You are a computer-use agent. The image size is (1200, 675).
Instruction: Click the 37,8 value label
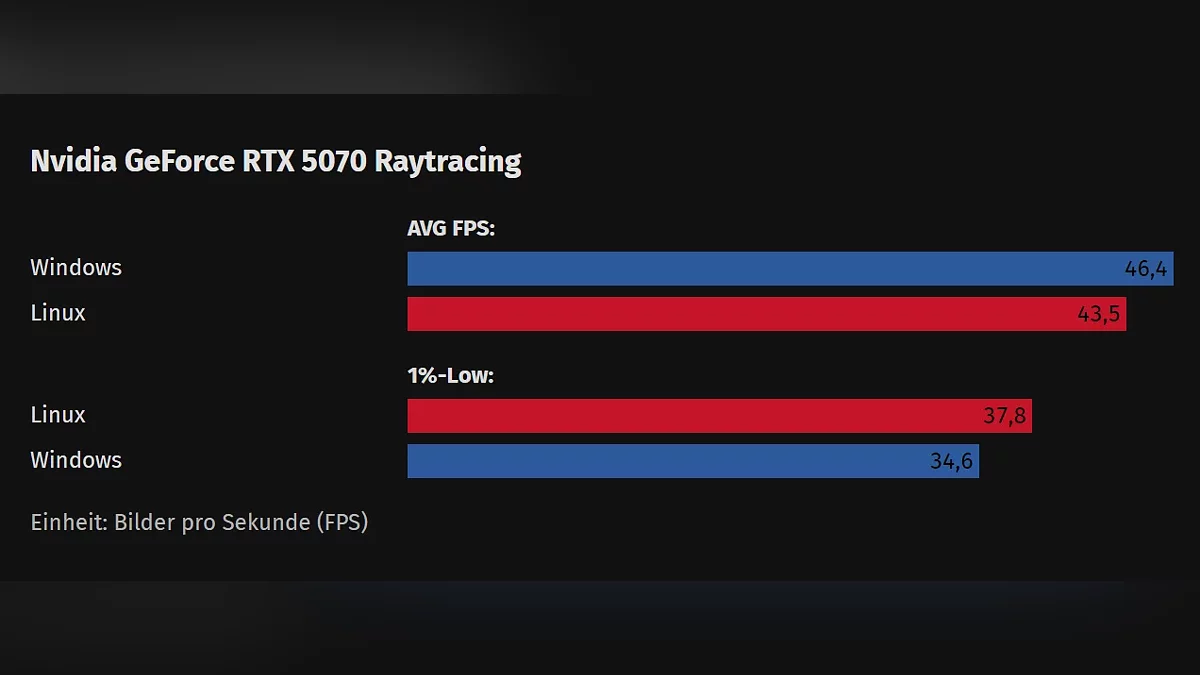pyautogui.click(x=1004, y=416)
